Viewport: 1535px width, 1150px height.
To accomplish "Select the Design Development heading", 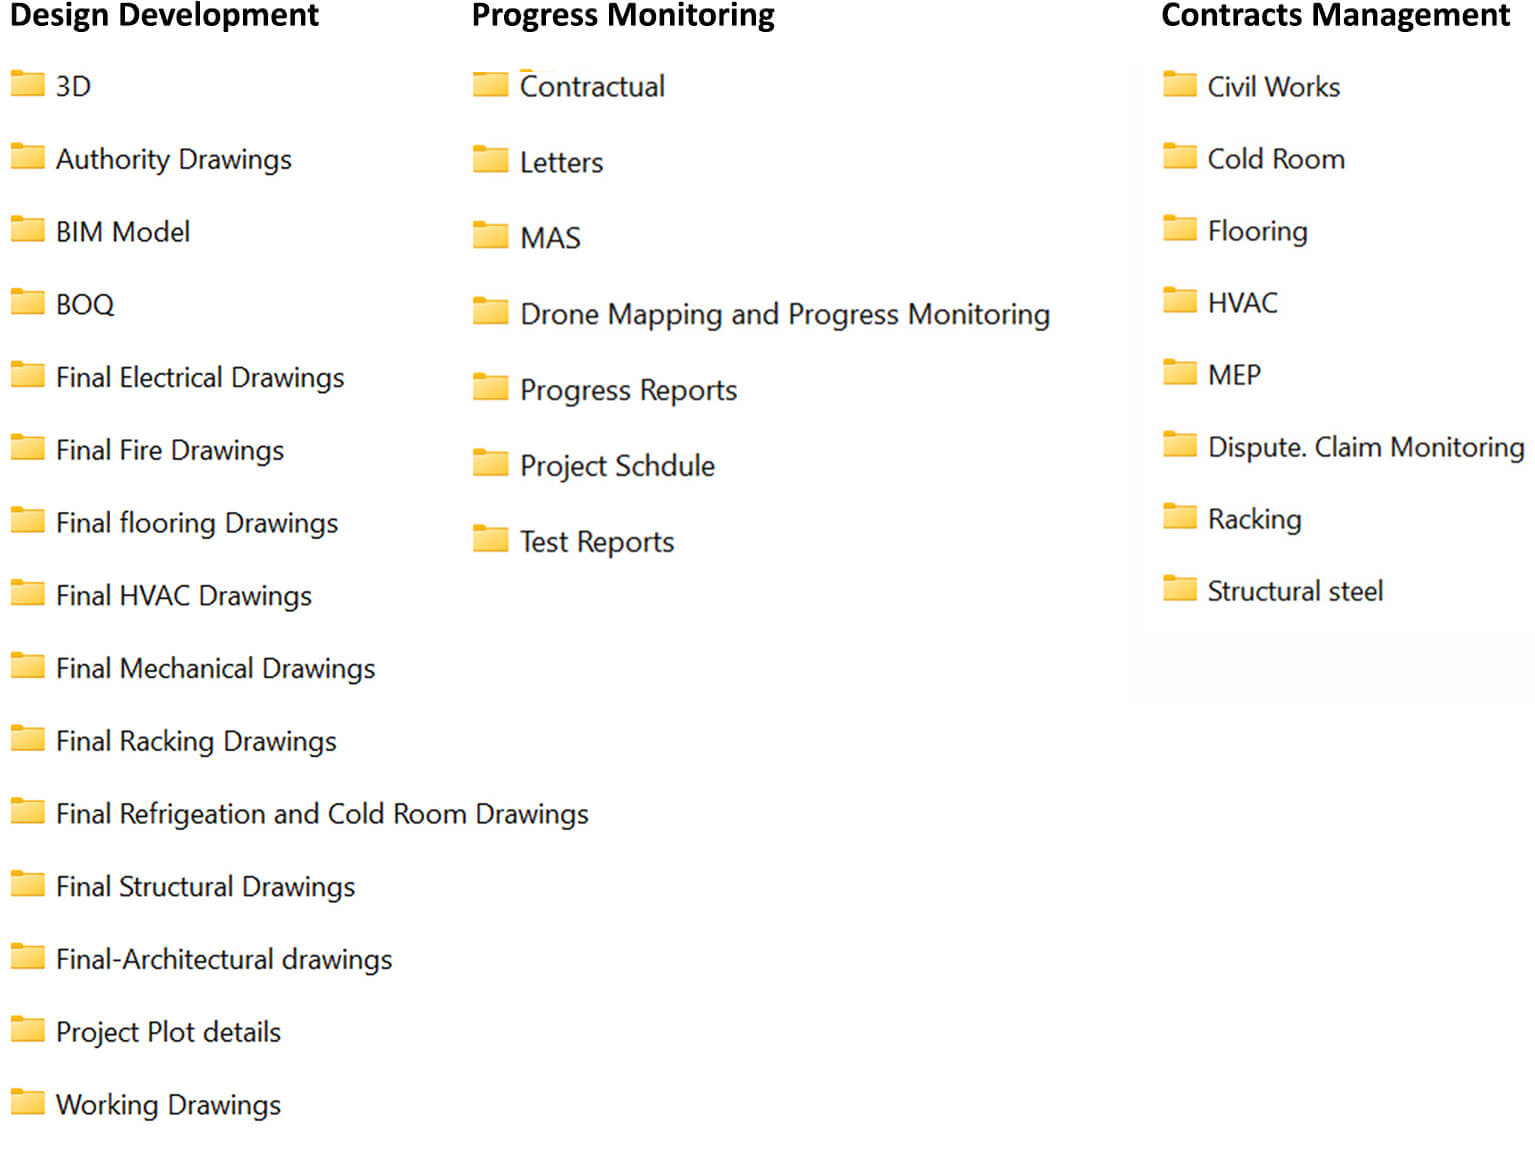I will pos(164,15).
